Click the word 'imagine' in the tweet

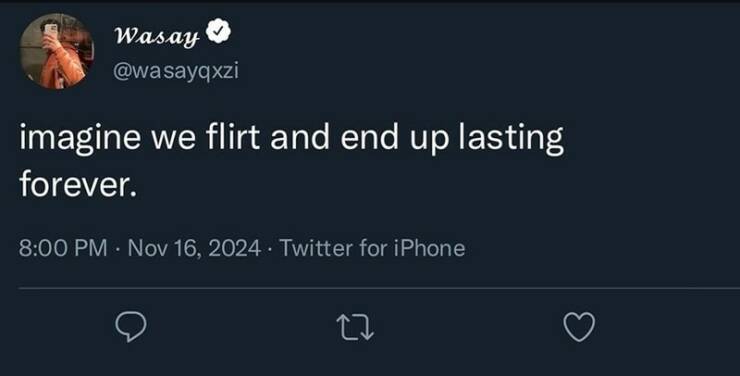[x=80, y=139]
